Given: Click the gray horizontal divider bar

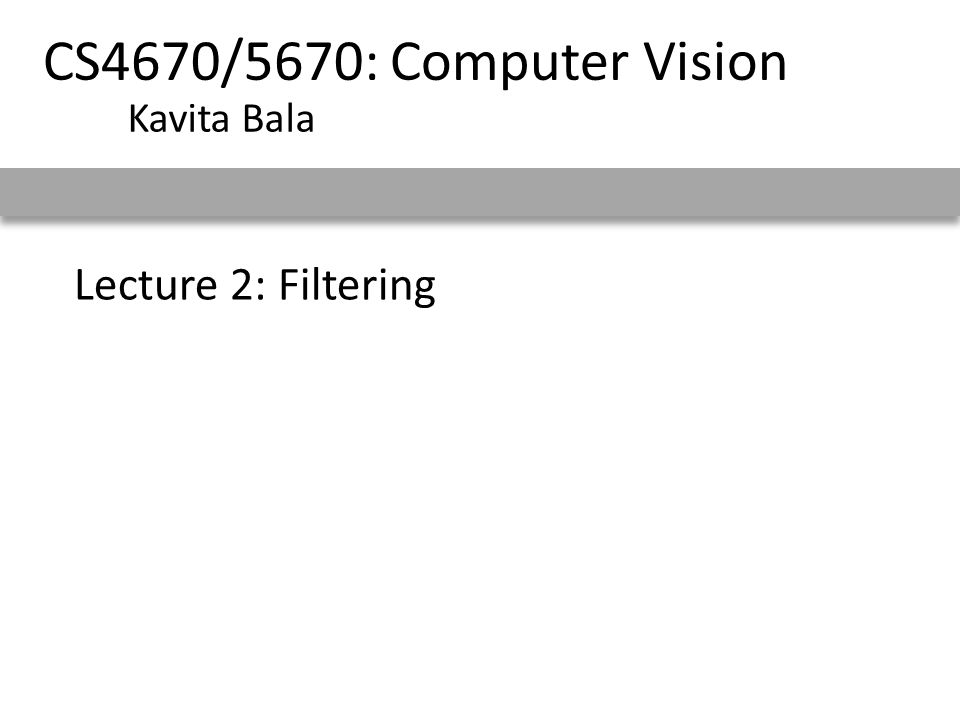Looking at the screenshot, I should point(480,192).
